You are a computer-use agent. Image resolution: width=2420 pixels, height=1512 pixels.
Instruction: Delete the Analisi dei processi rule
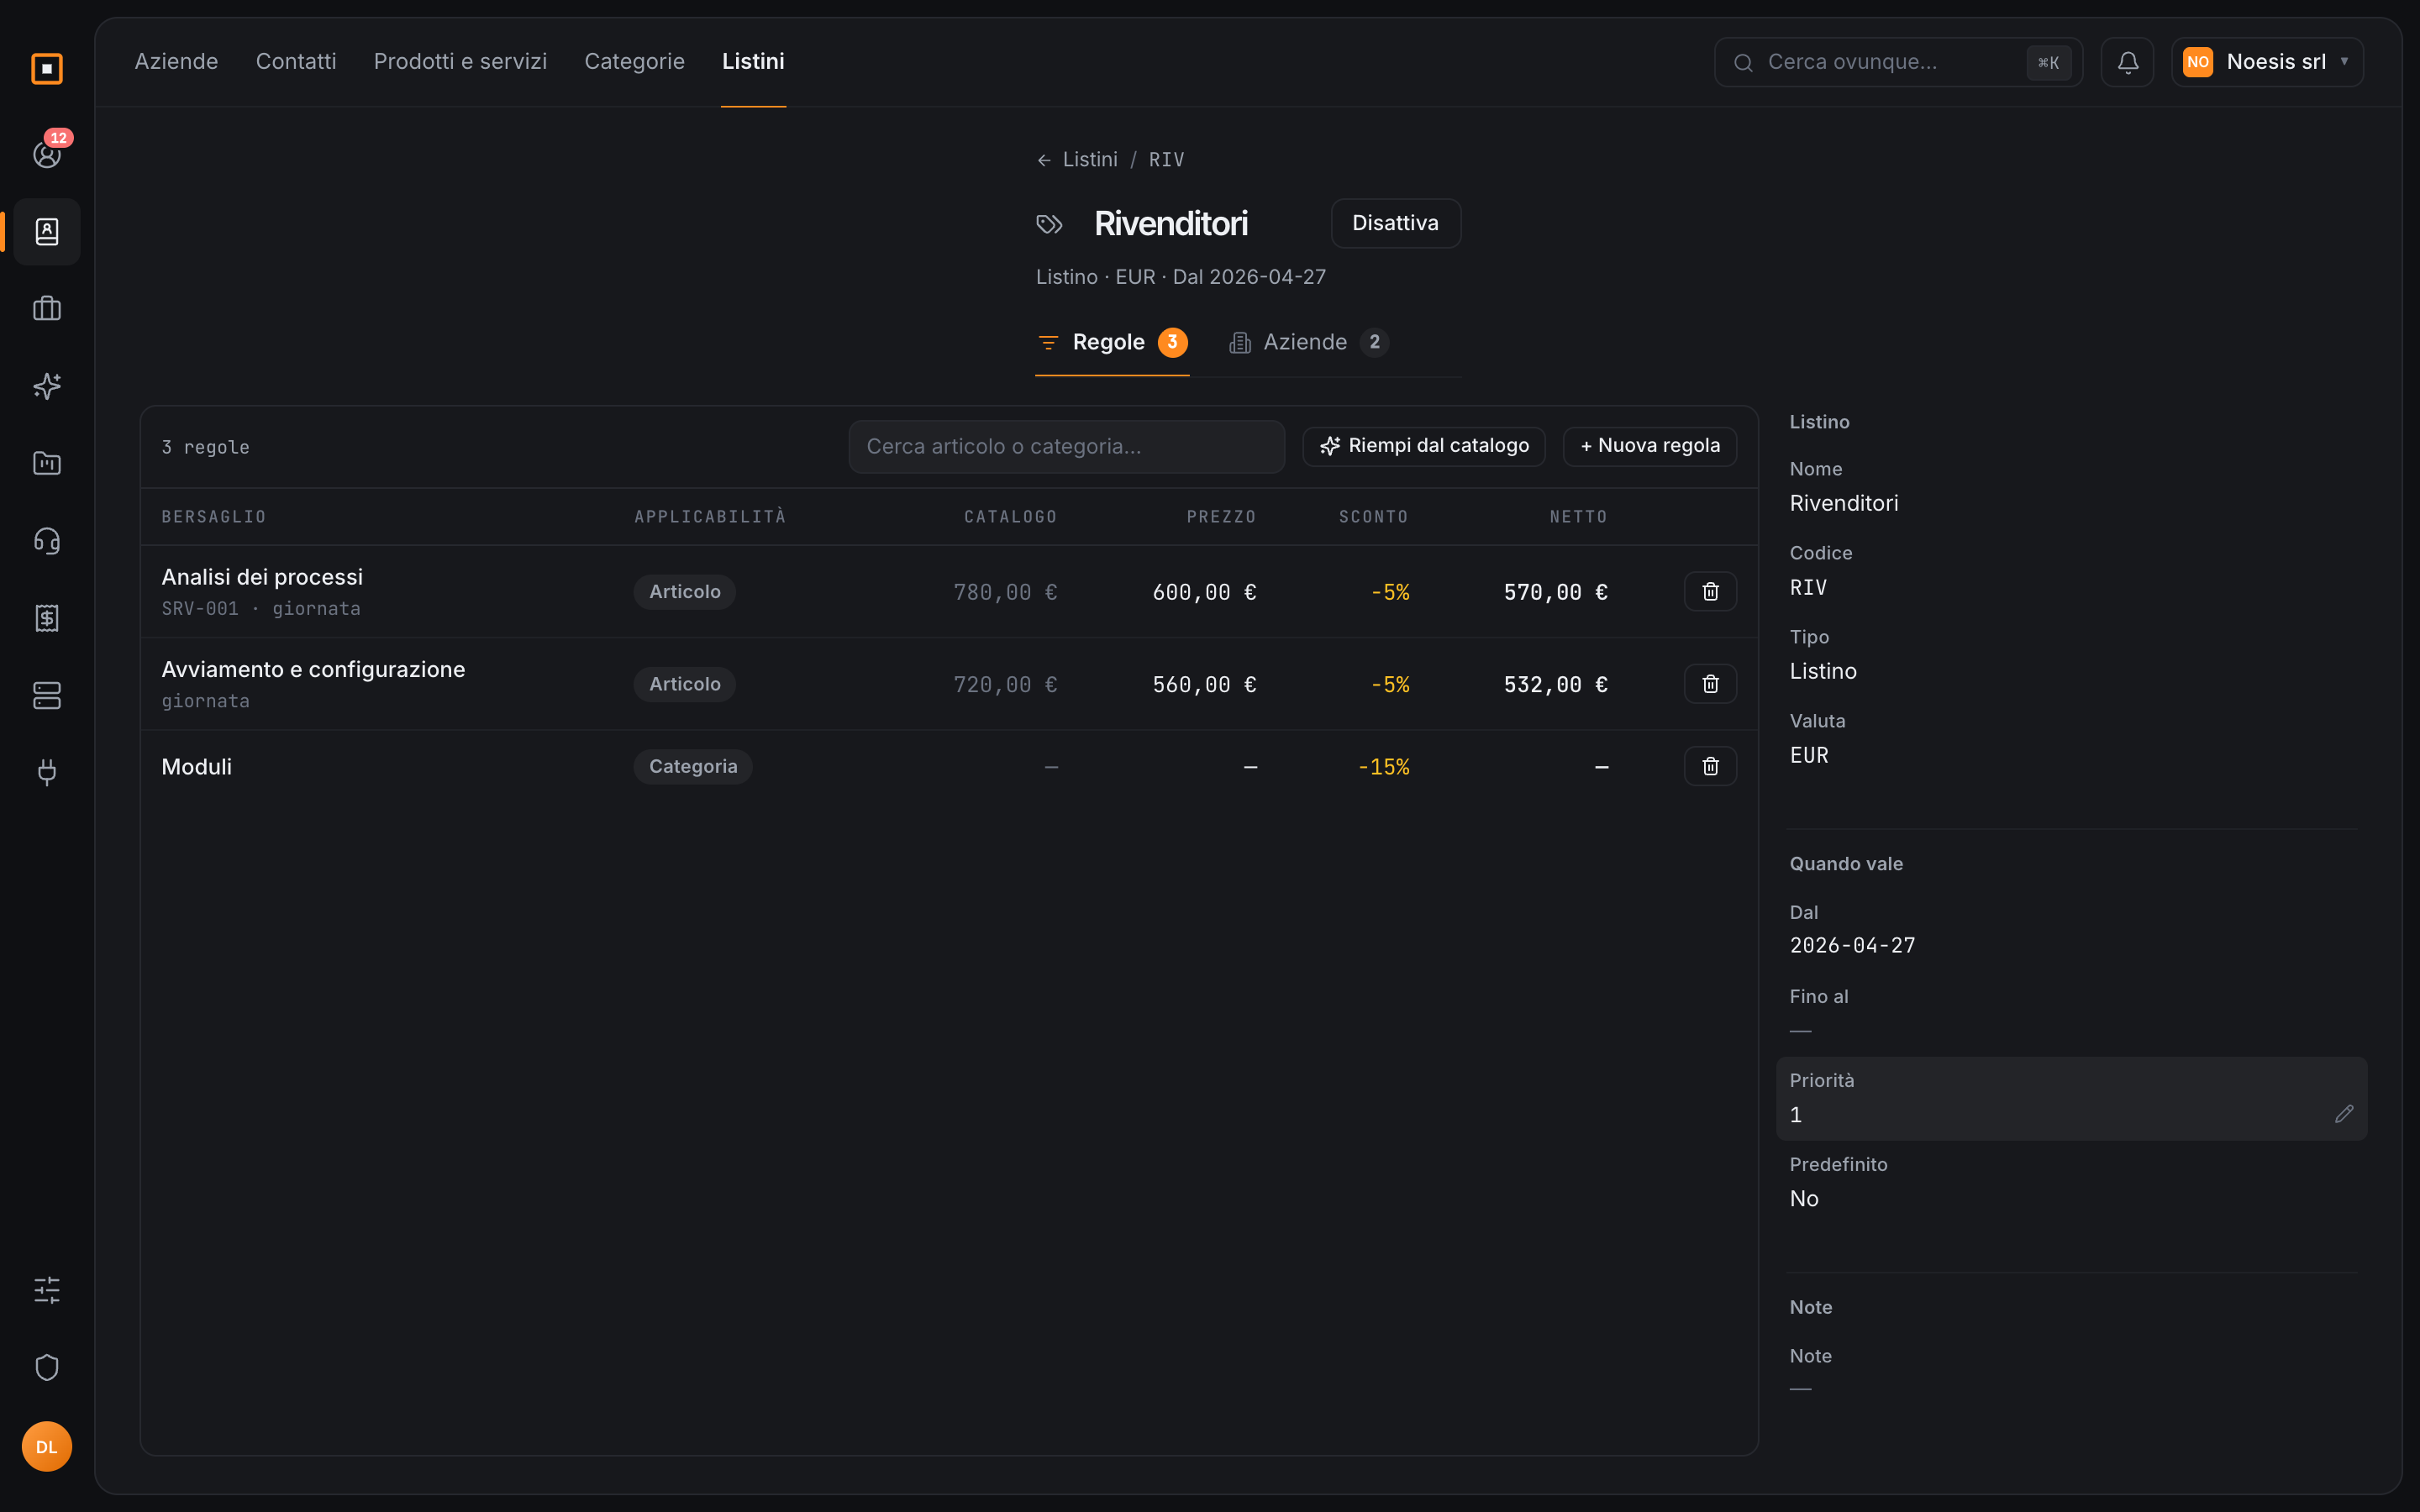1710,592
